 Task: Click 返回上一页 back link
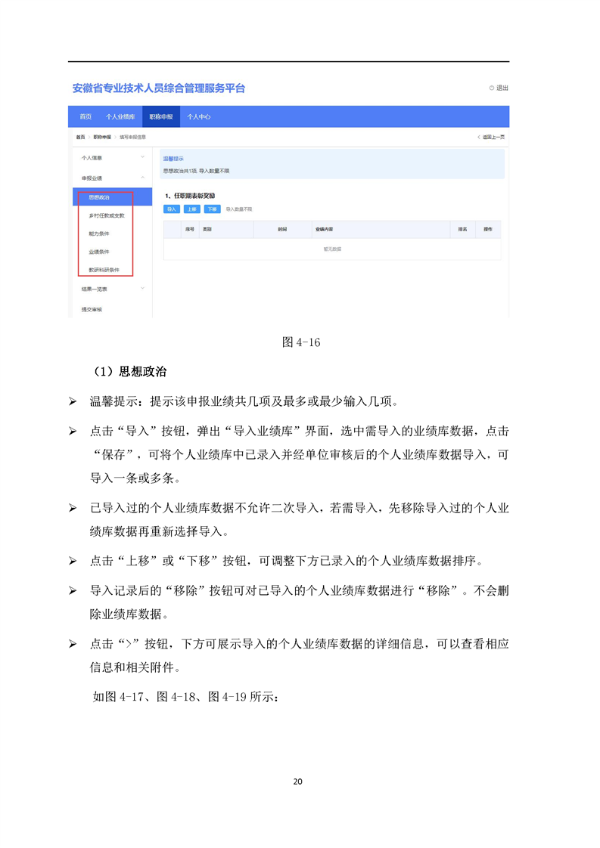click(x=492, y=136)
